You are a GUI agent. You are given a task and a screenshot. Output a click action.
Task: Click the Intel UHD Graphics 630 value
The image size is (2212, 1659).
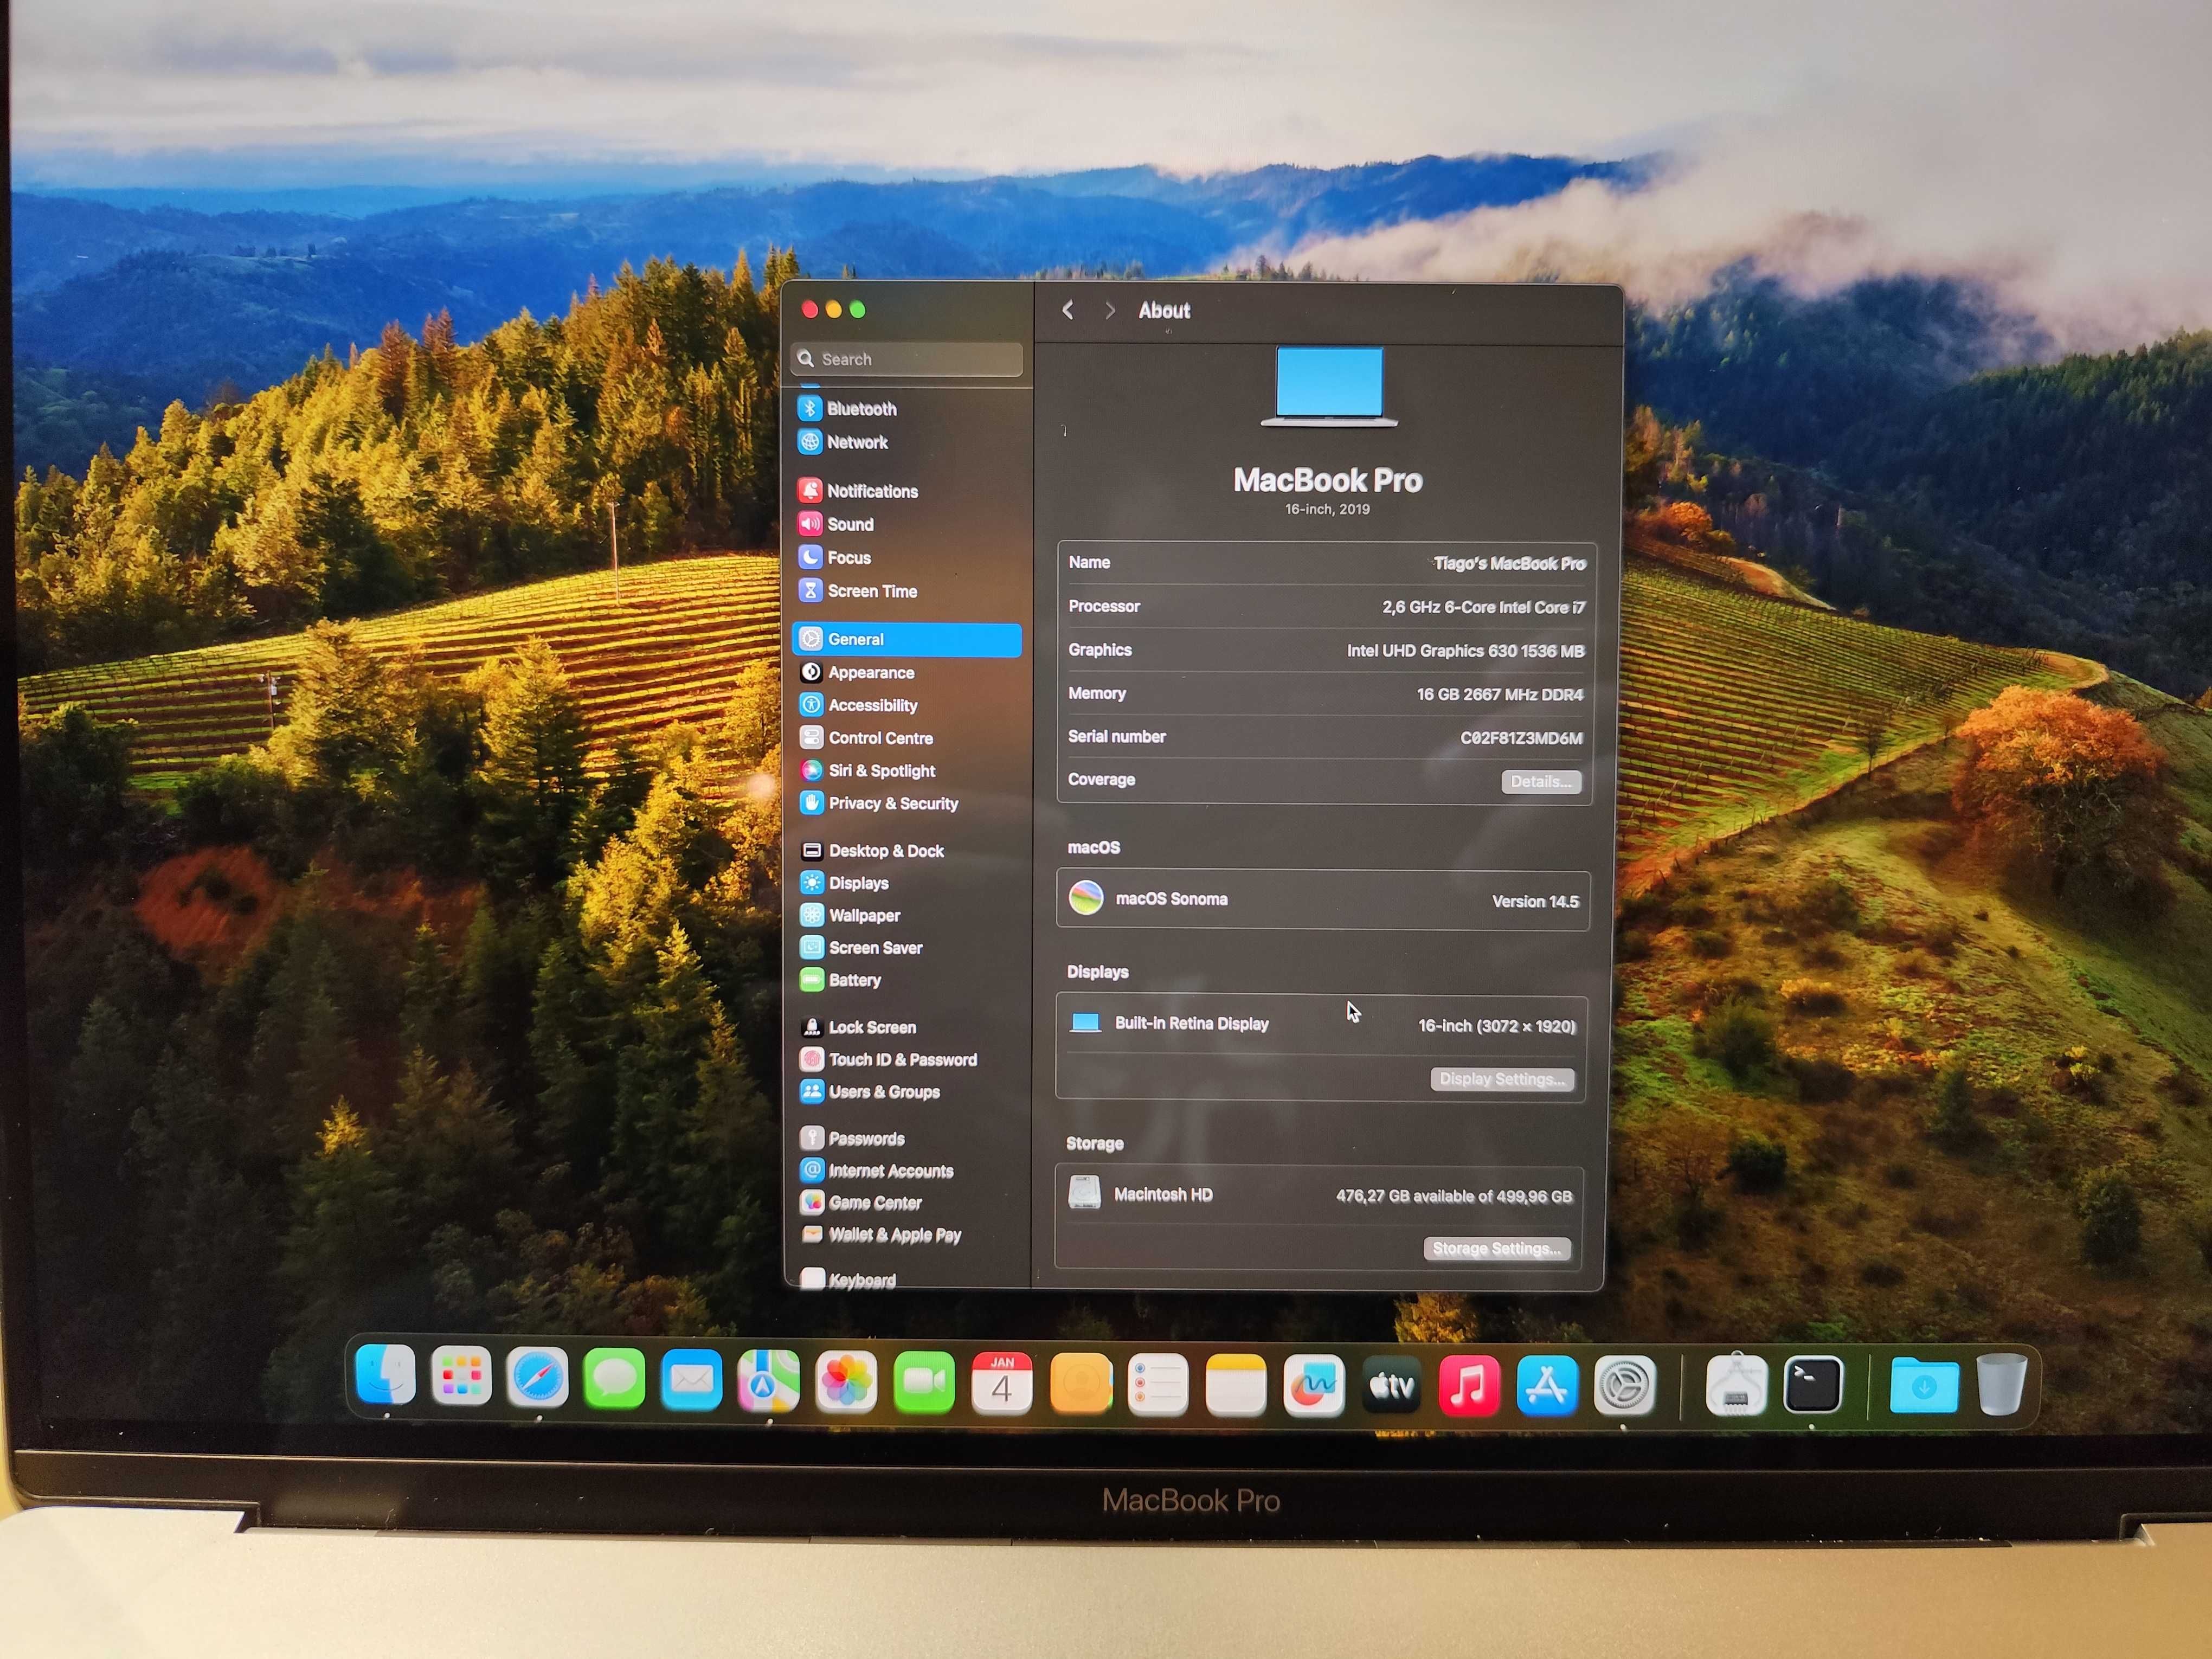click(x=1465, y=651)
